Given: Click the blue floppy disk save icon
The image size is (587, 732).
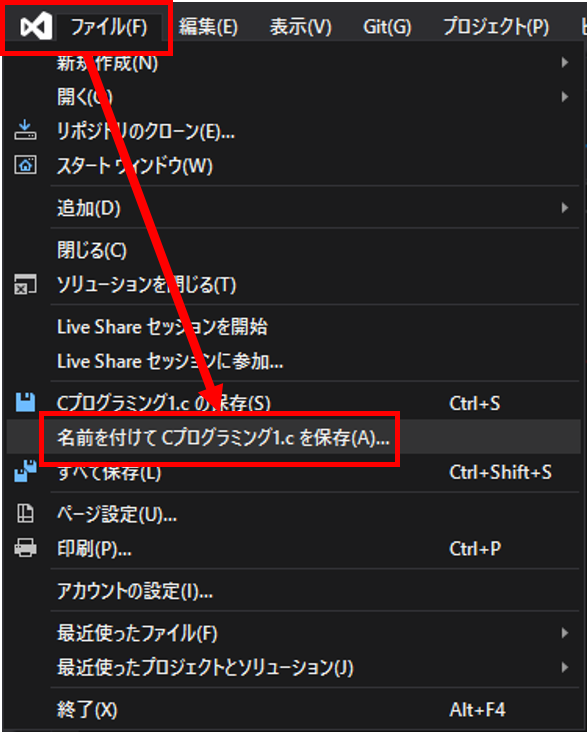Looking at the screenshot, I should point(25,402).
